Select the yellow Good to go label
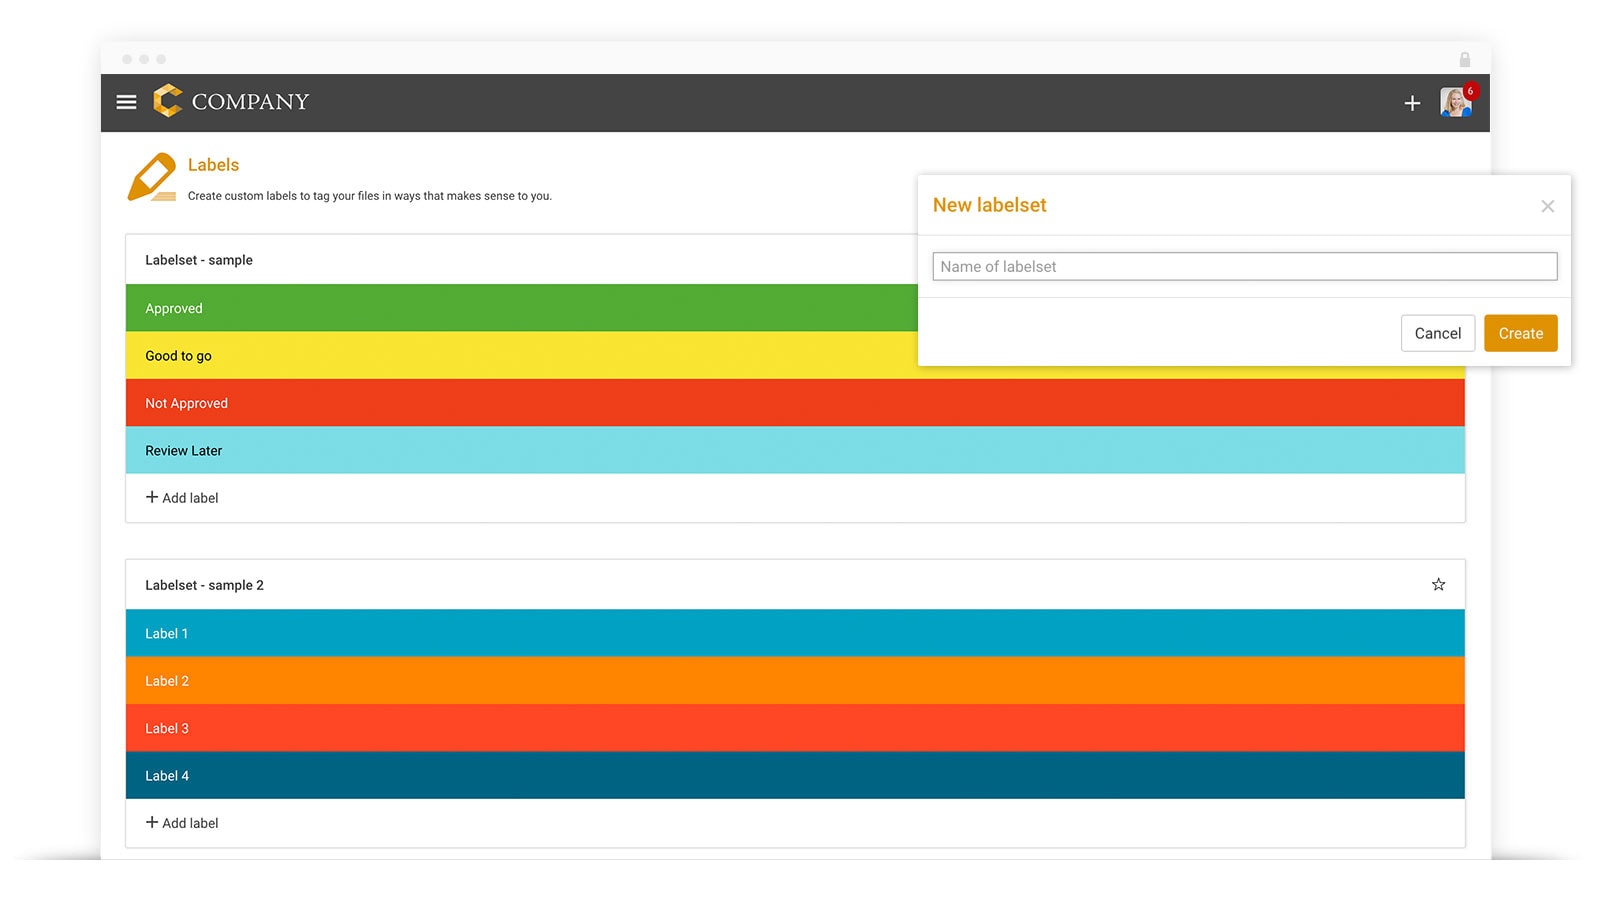This screenshot has height=900, width=1600. click(x=520, y=356)
